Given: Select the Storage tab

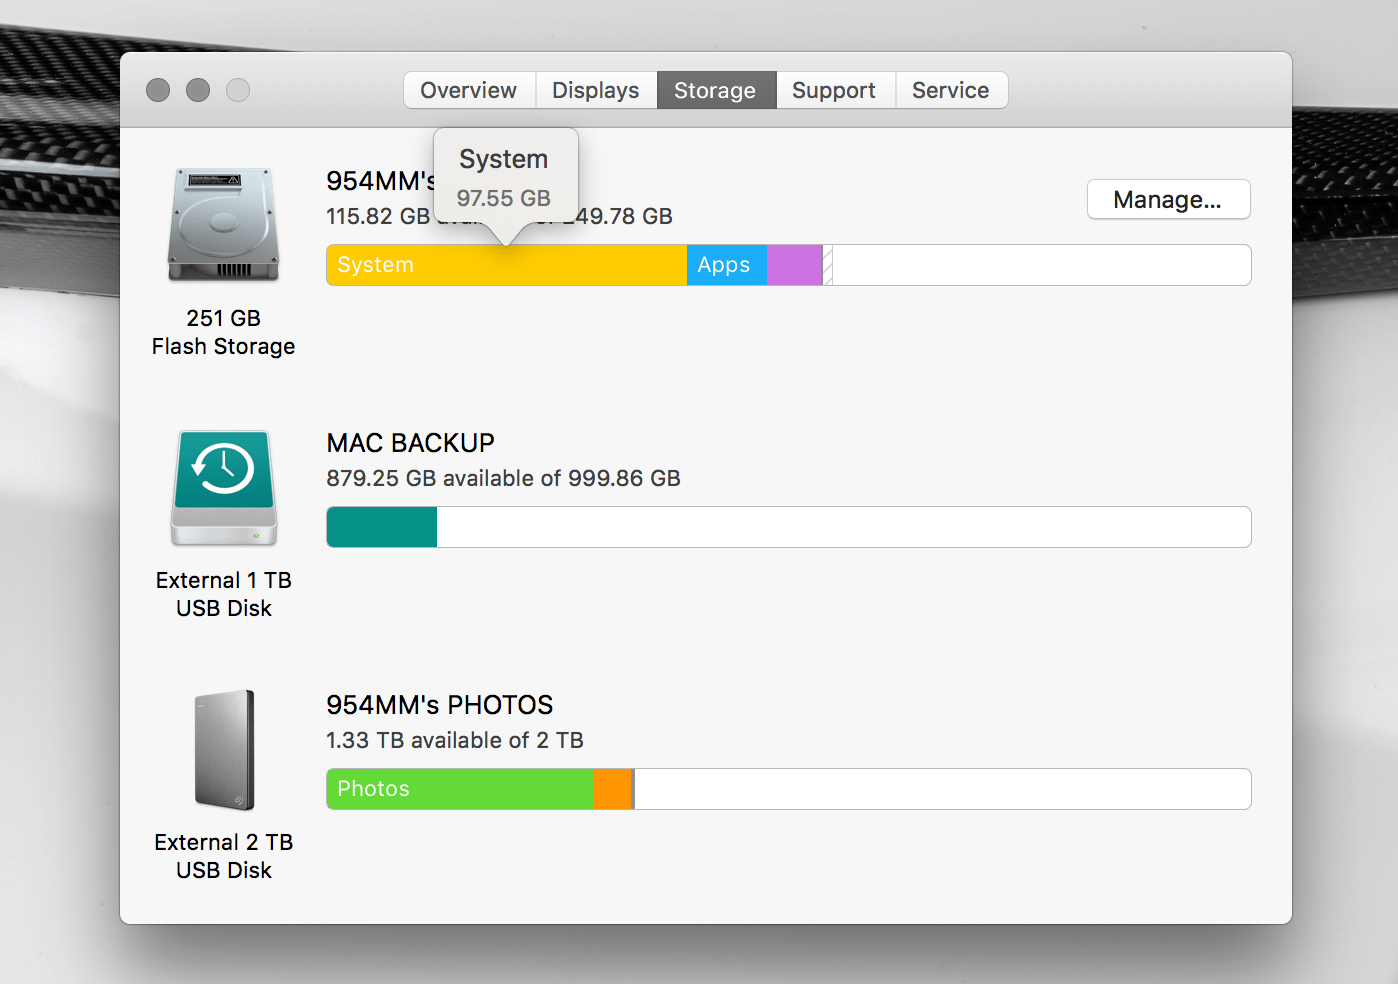Looking at the screenshot, I should click(715, 90).
